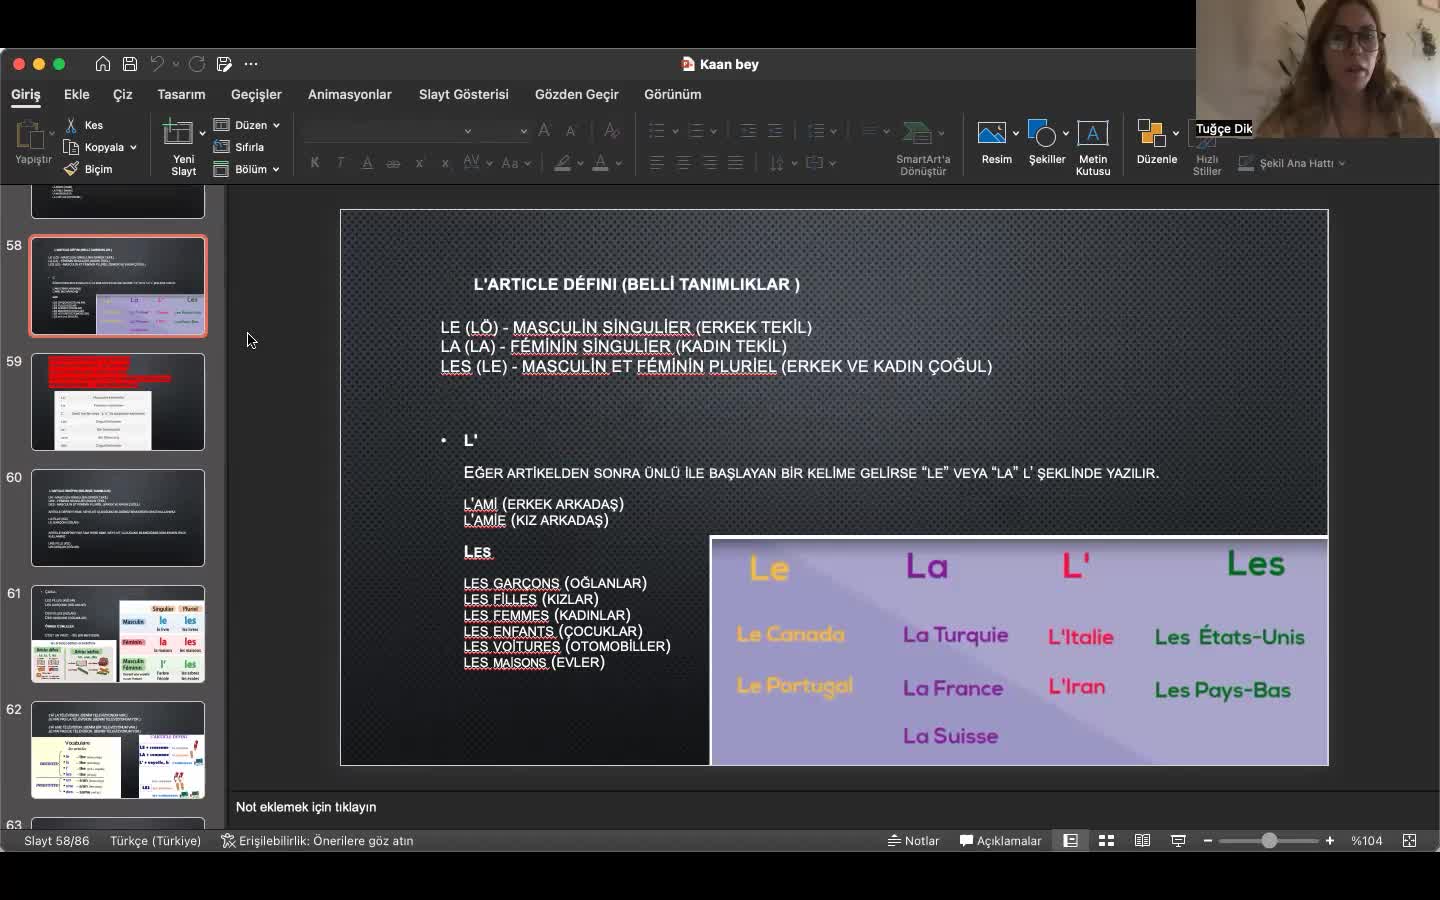Reset slide layout with Sıfırla
Viewport: 1440px width, 900px height.
click(x=239, y=147)
